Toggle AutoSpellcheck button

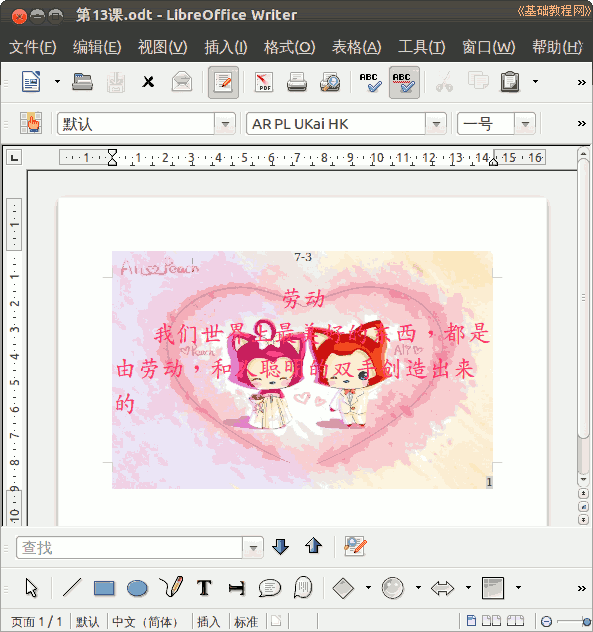[404, 82]
